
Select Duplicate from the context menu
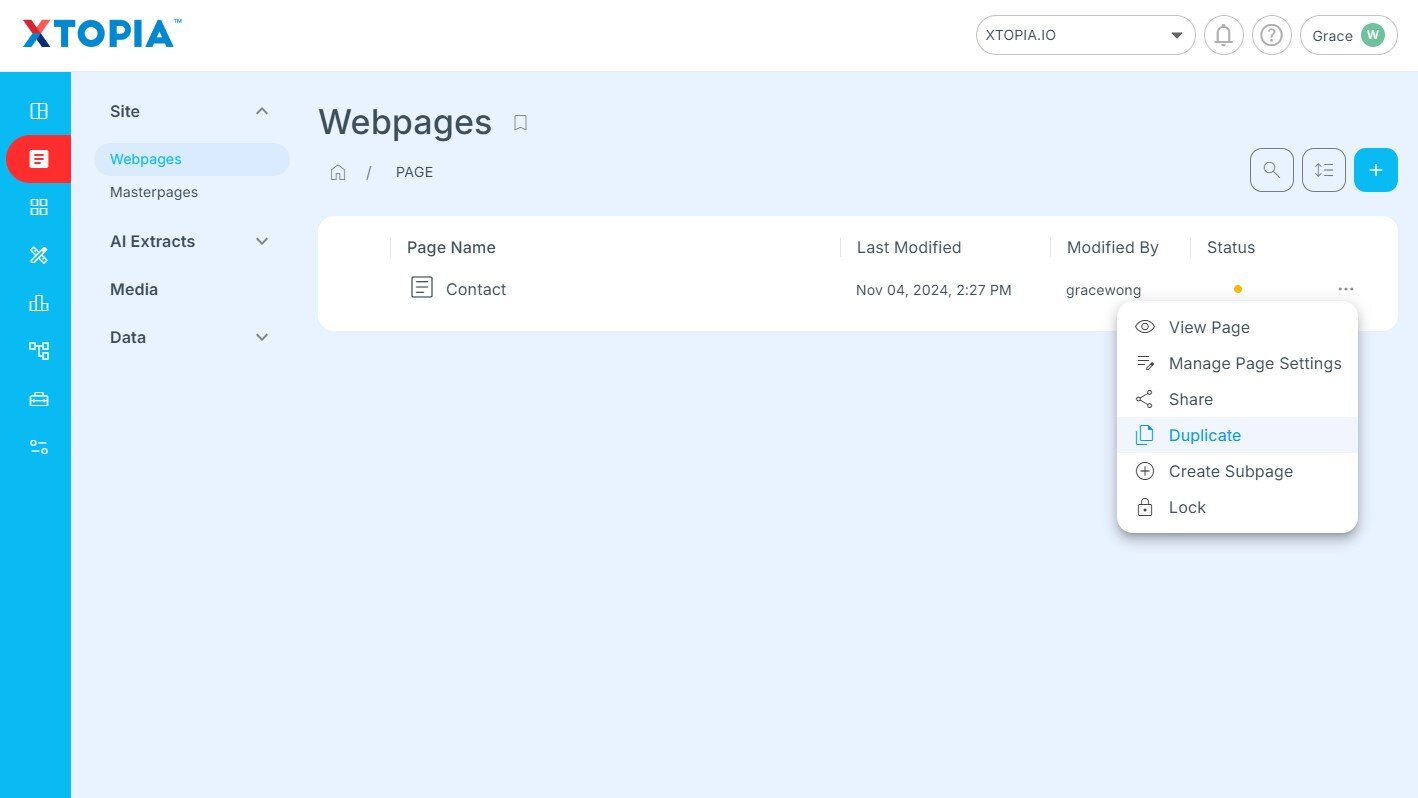coord(1204,435)
